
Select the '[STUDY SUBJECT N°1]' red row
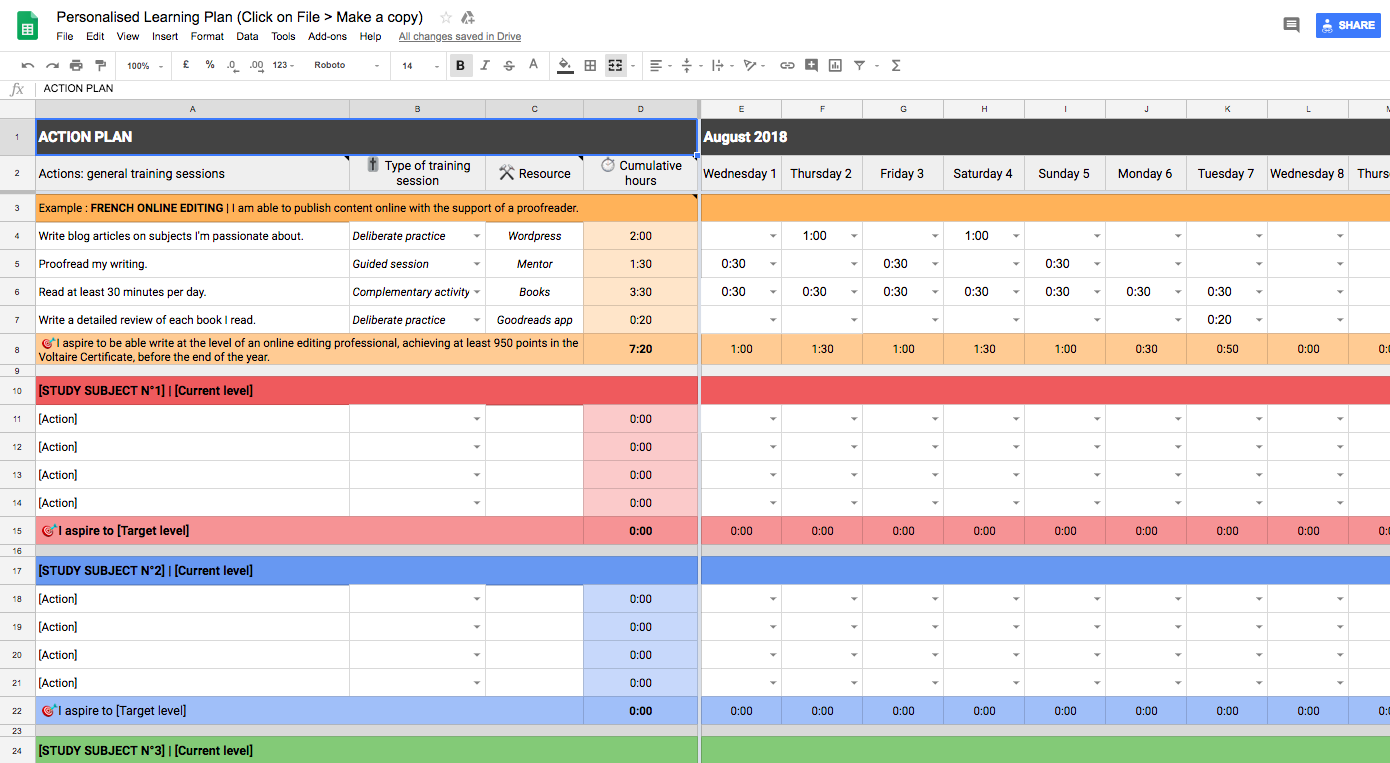pyautogui.click(x=366, y=390)
